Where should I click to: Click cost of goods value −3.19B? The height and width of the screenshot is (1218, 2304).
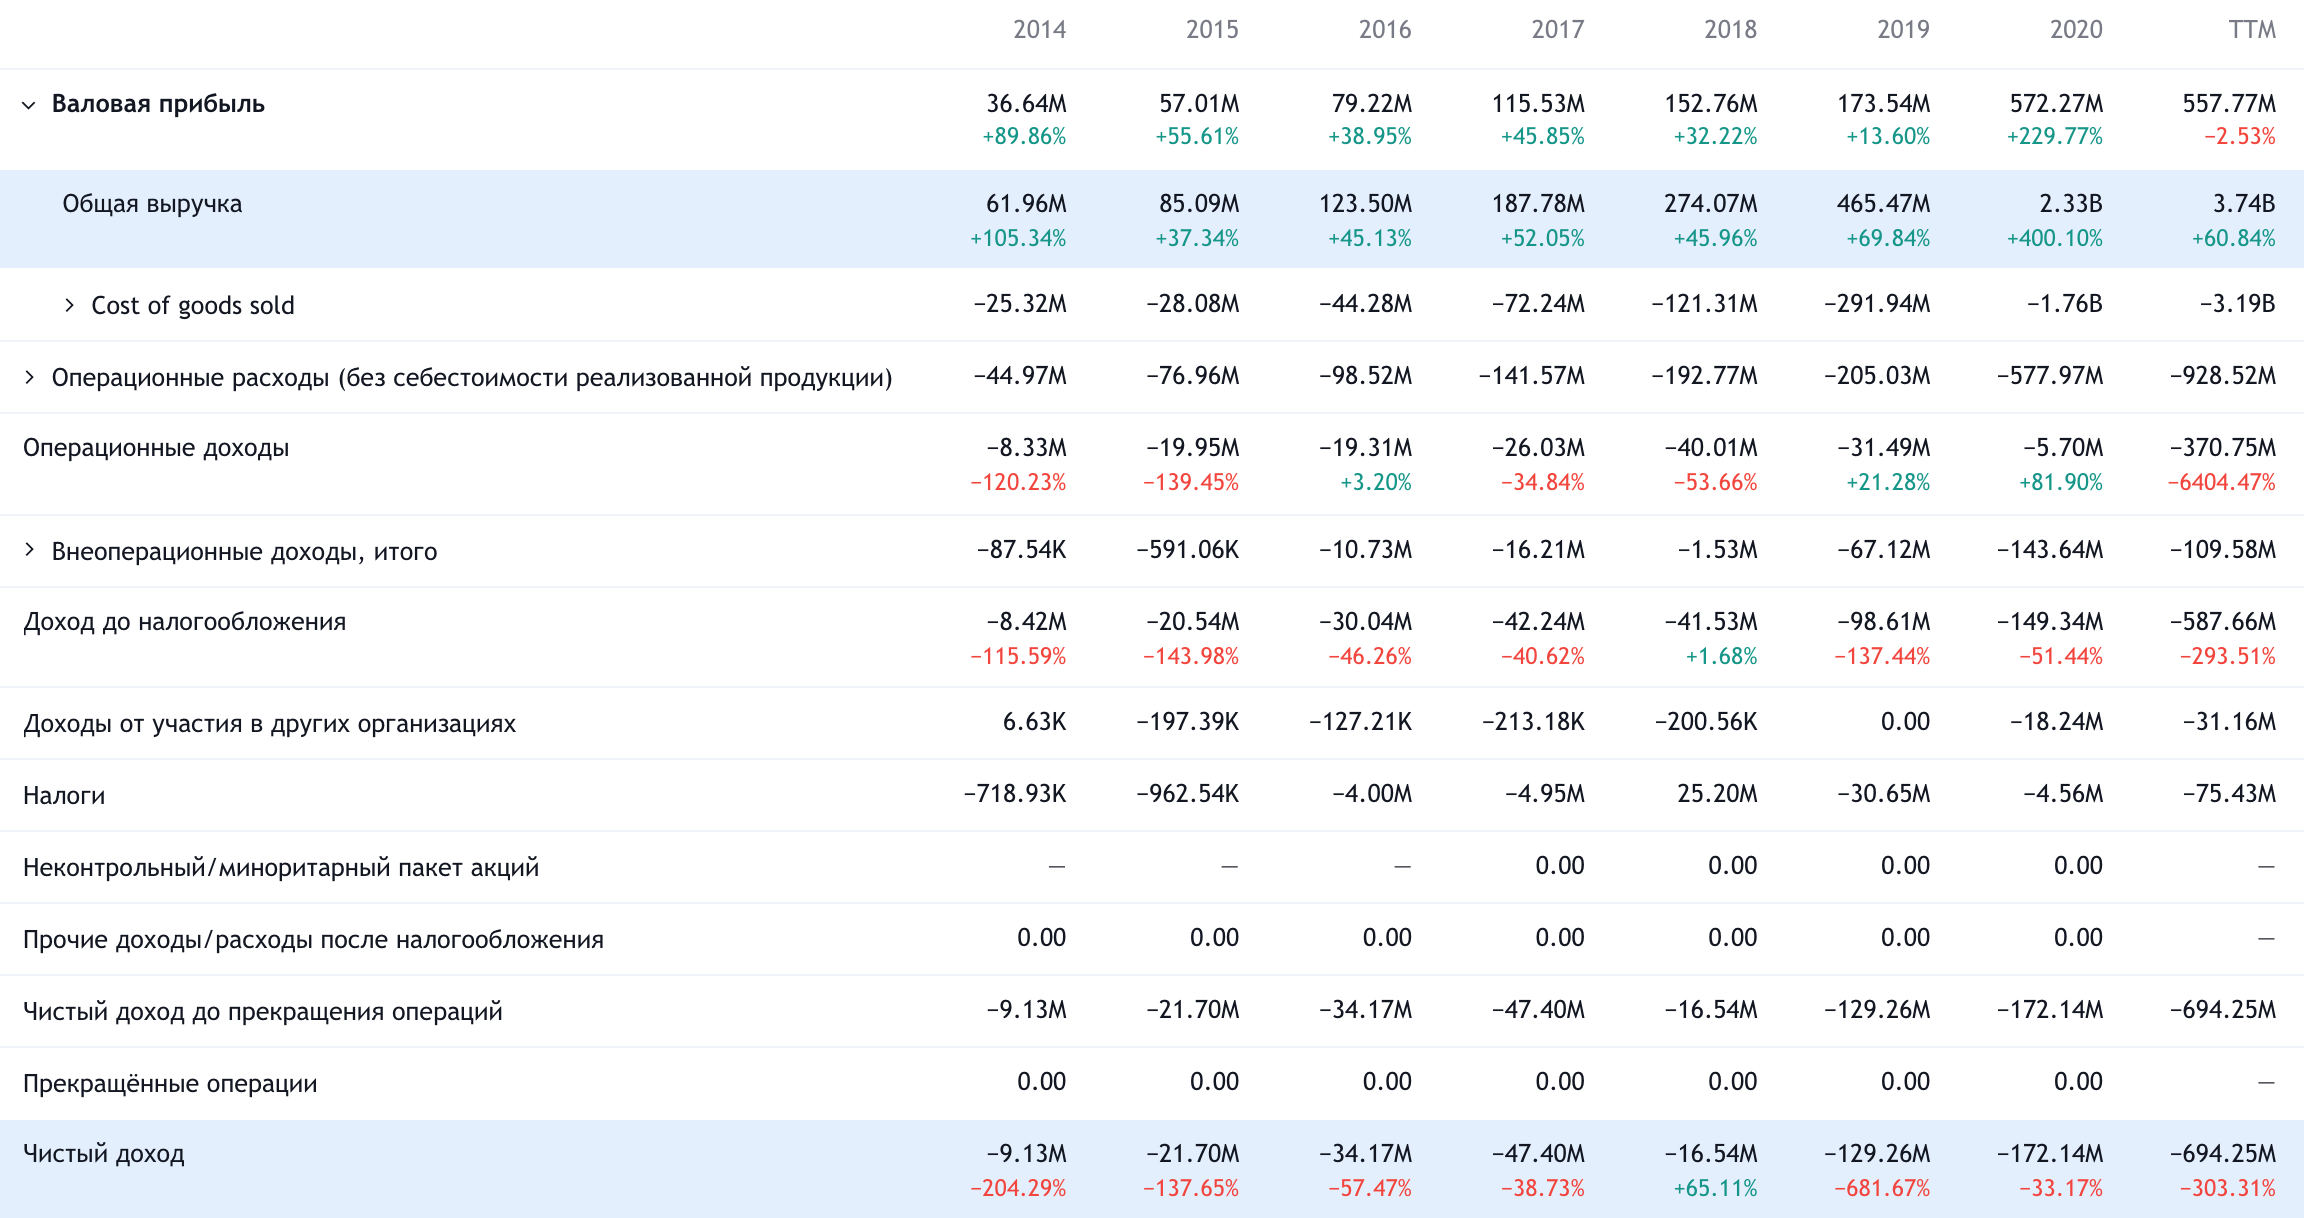tap(2237, 304)
